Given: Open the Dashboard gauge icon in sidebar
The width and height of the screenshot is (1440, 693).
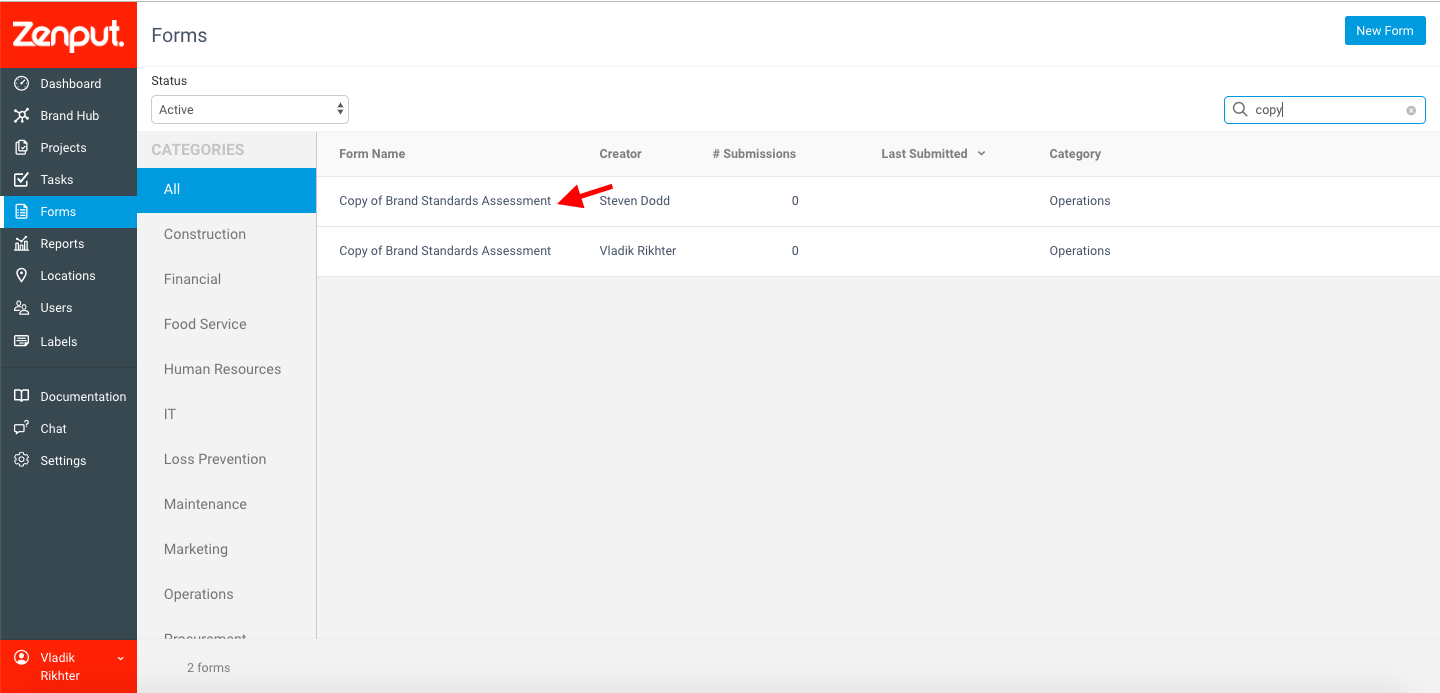Looking at the screenshot, I should pos(21,83).
